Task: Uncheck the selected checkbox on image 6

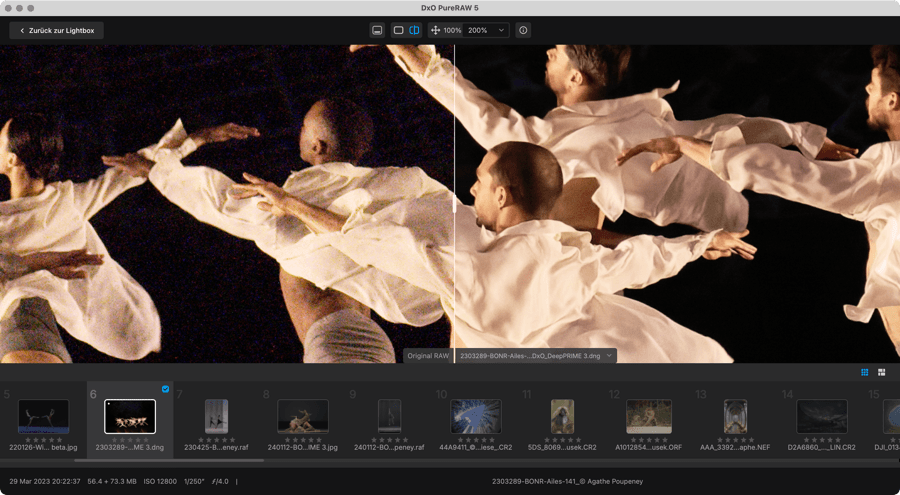Action: click(x=165, y=389)
